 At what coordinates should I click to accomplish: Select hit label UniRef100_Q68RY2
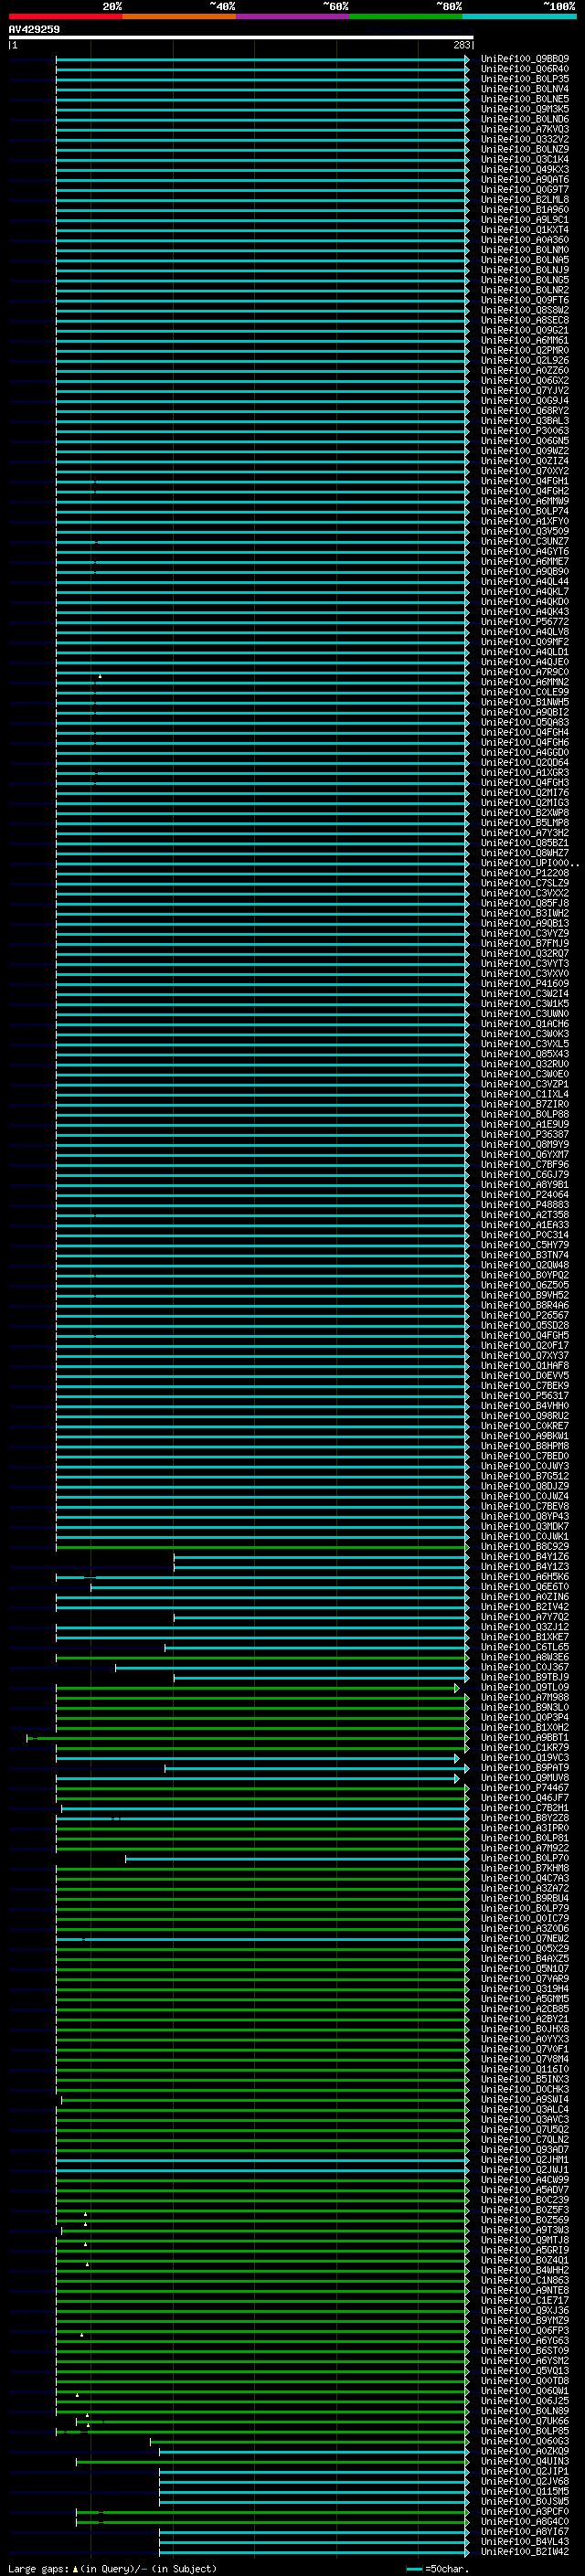524,411
